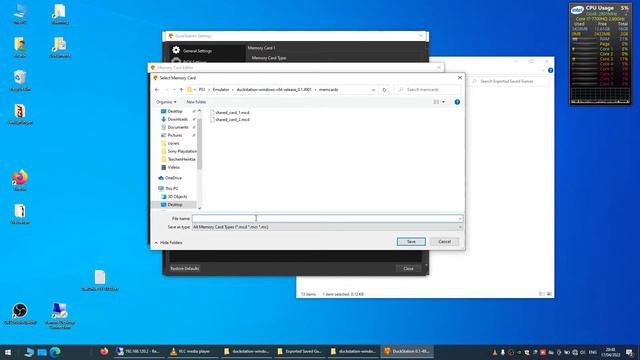Image resolution: width=640 pixels, height=360 pixels.
Task: Switch Explorer window to large icons view
Action: (x=549, y=294)
